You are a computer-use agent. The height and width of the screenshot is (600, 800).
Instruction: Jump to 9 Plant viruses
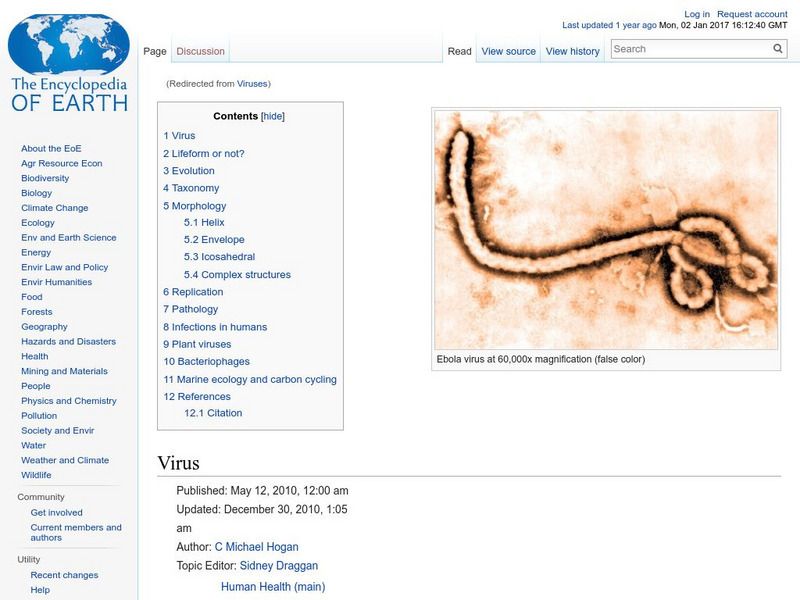click(x=197, y=344)
